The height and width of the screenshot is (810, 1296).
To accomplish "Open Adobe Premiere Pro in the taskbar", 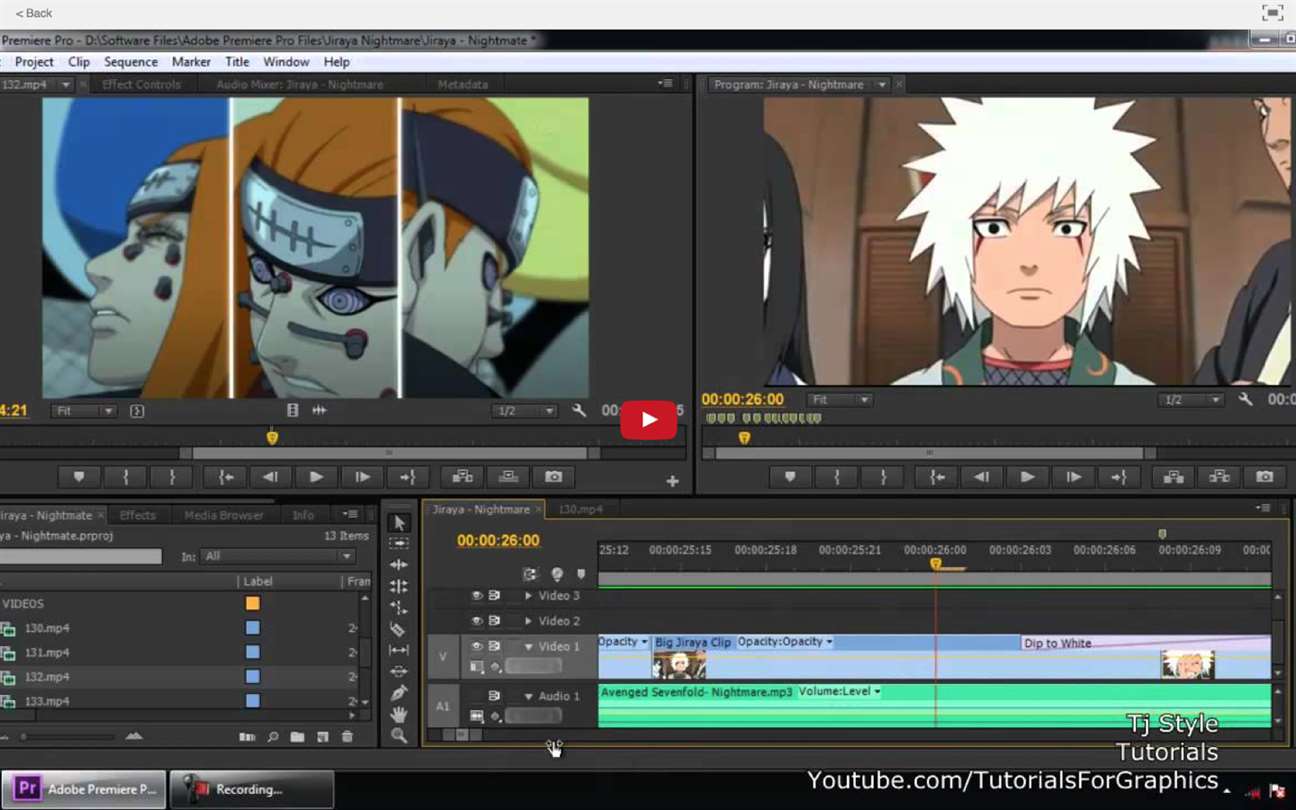I will (86, 789).
